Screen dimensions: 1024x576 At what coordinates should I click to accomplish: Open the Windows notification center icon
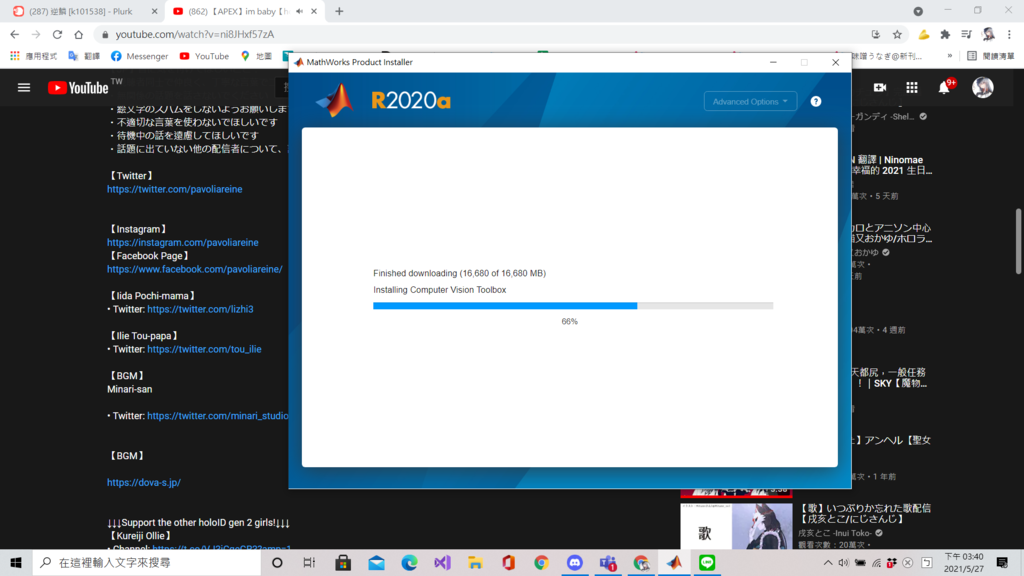pos(1002,562)
